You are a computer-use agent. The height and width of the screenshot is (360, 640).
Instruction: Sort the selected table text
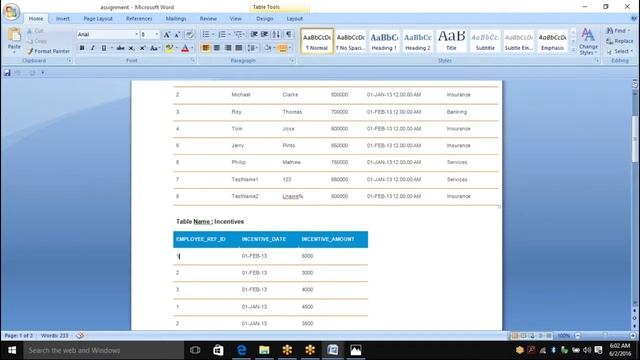click(x=276, y=35)
